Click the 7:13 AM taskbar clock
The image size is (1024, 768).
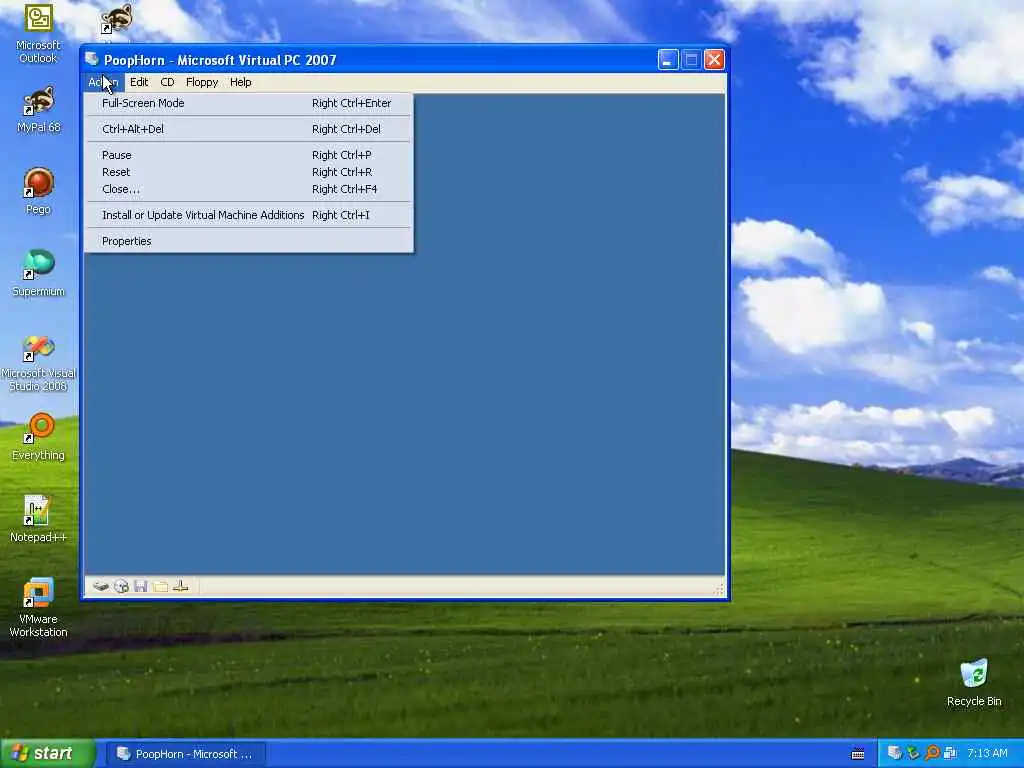987,754
